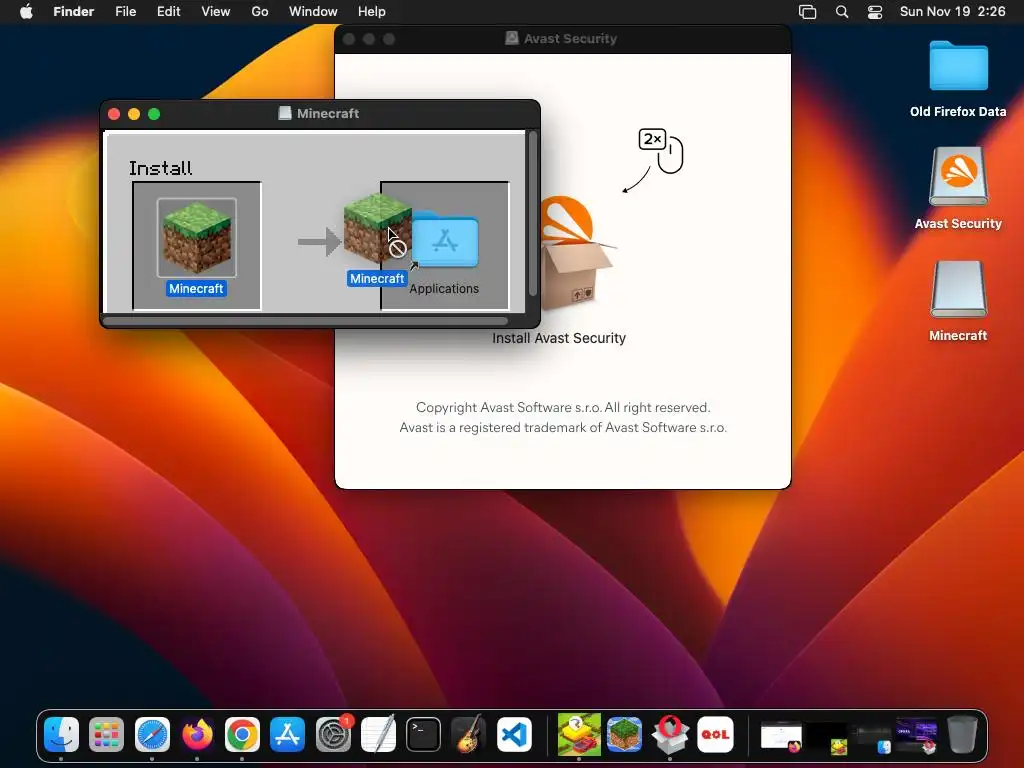Screen dimensions: 1024x768
Task: Click the Install heading in the Minecraft window
Action: 161,168
